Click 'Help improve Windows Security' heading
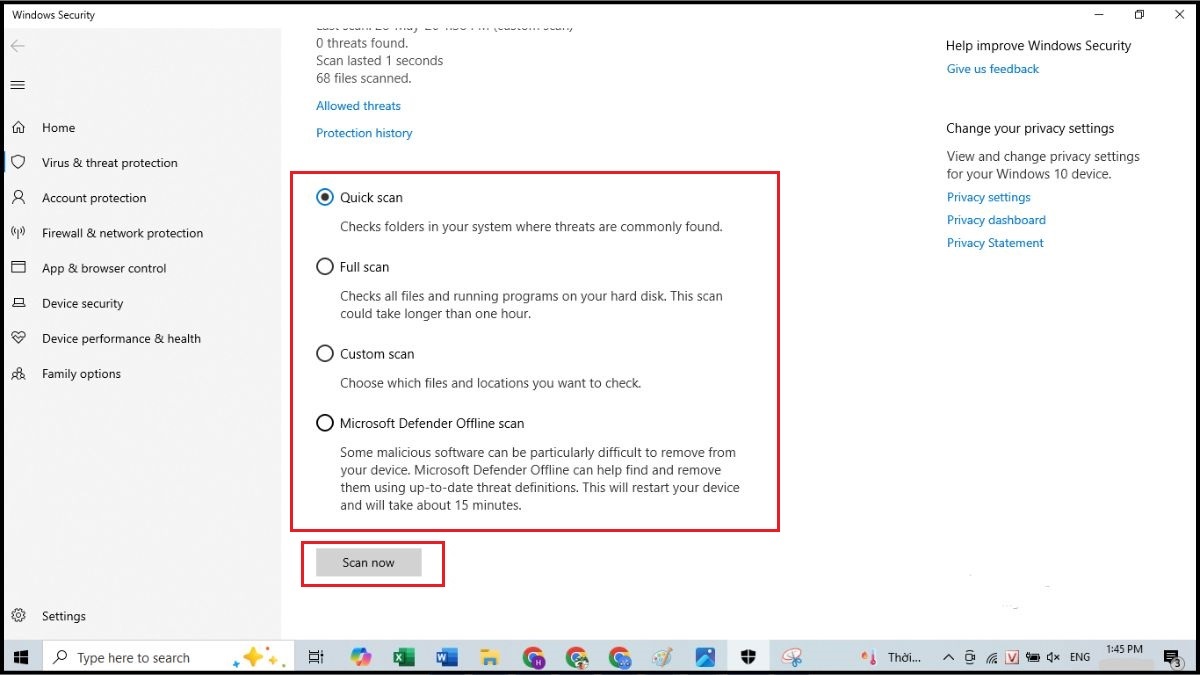The height and width of the screenshot is (675, 1200). coord(1038,46)
